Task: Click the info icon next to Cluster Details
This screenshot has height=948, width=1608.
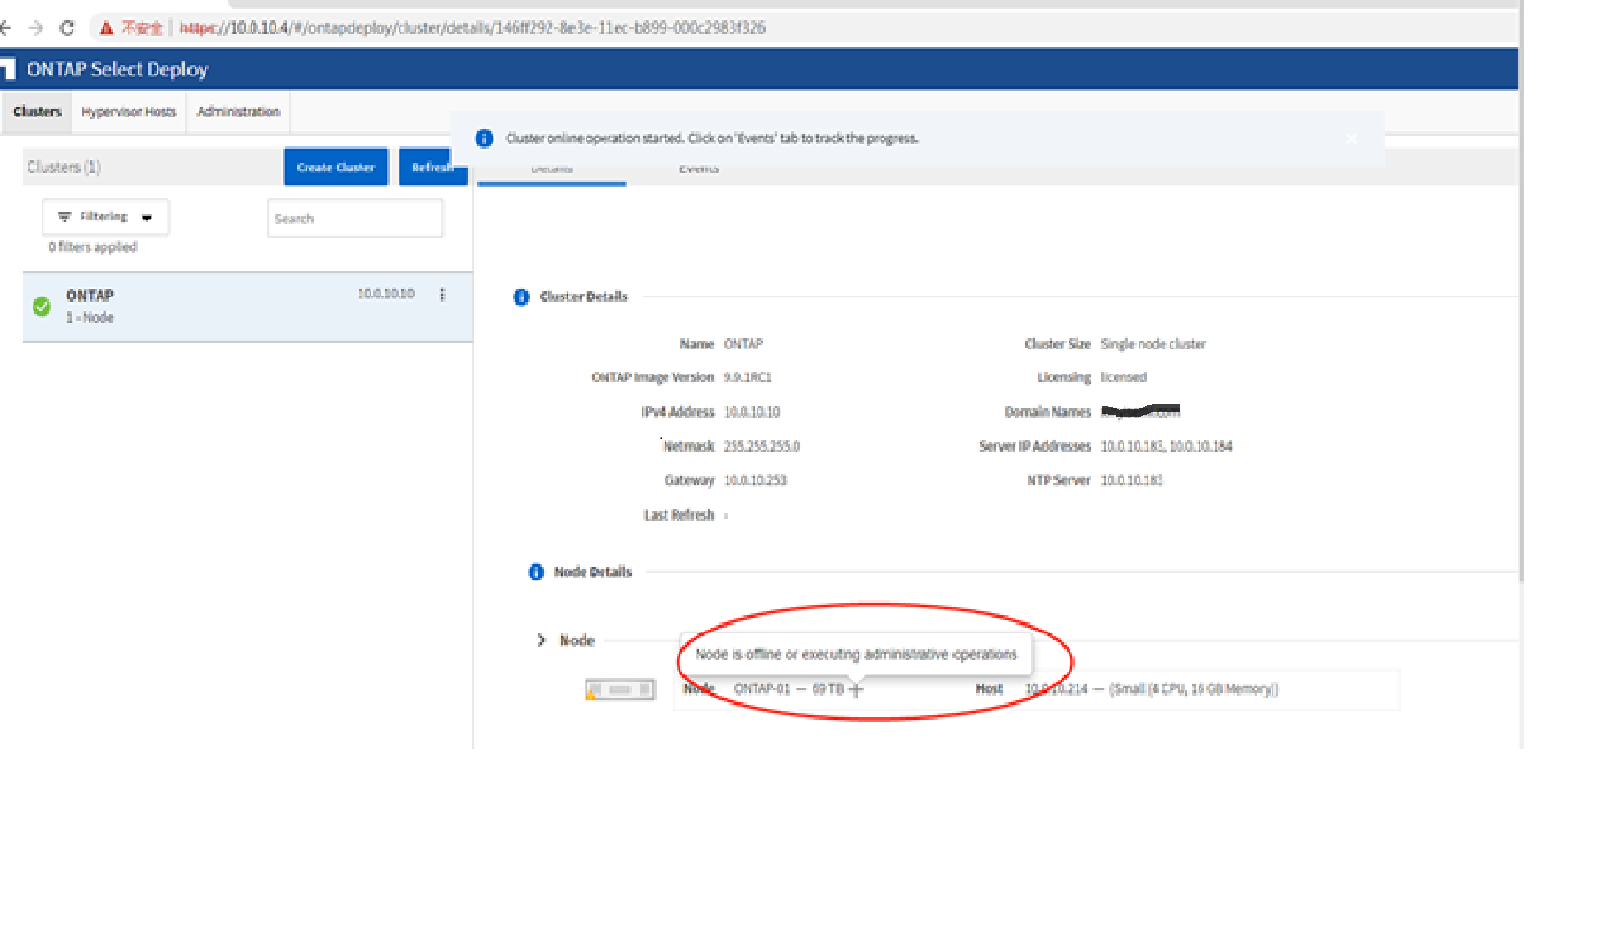Action: coord(521,297)
